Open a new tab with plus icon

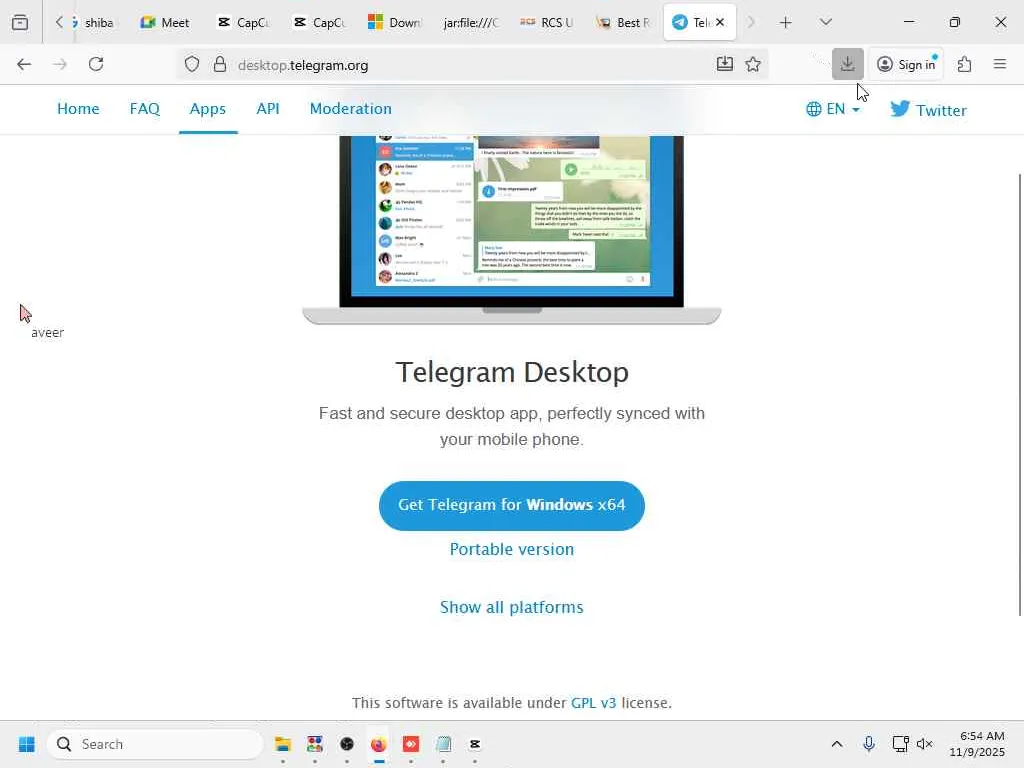(786, 22)
